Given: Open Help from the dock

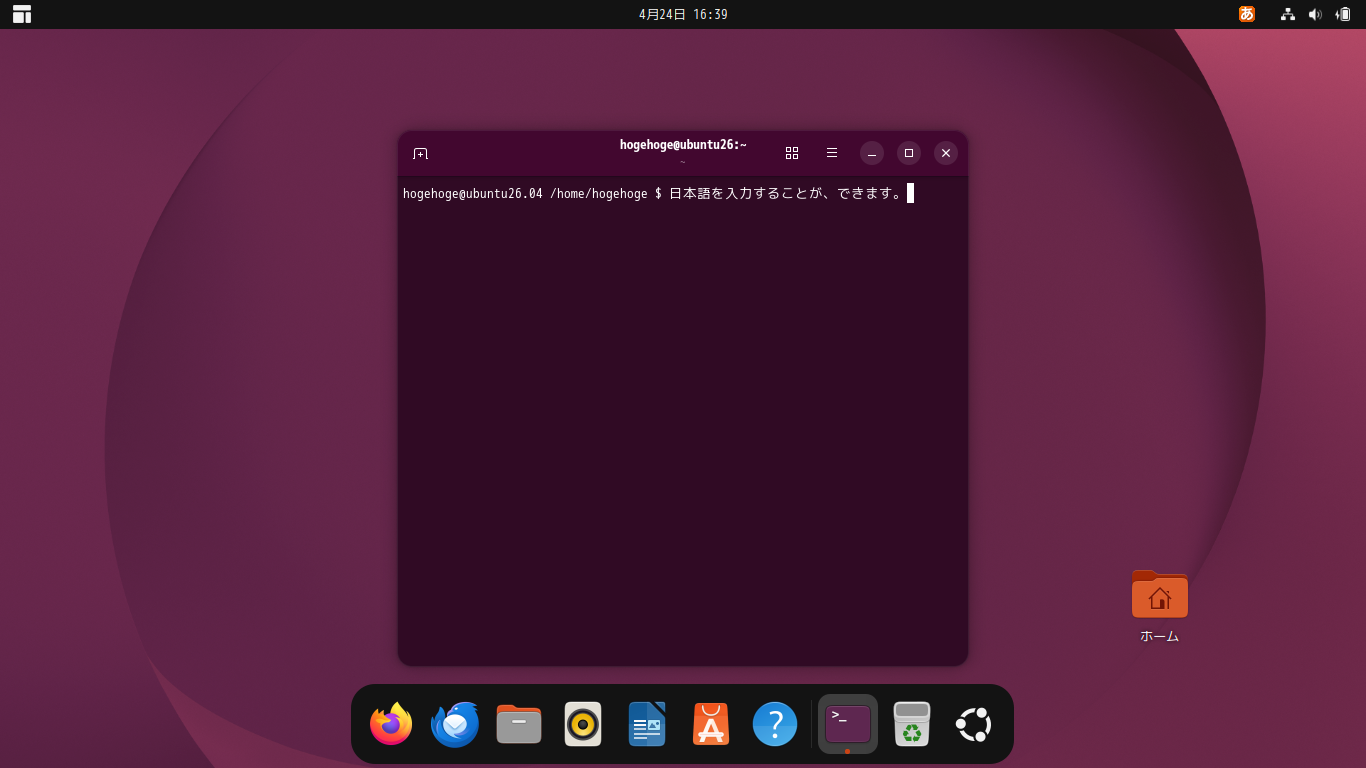Looking at the screenshot, I should pos(775,724).
